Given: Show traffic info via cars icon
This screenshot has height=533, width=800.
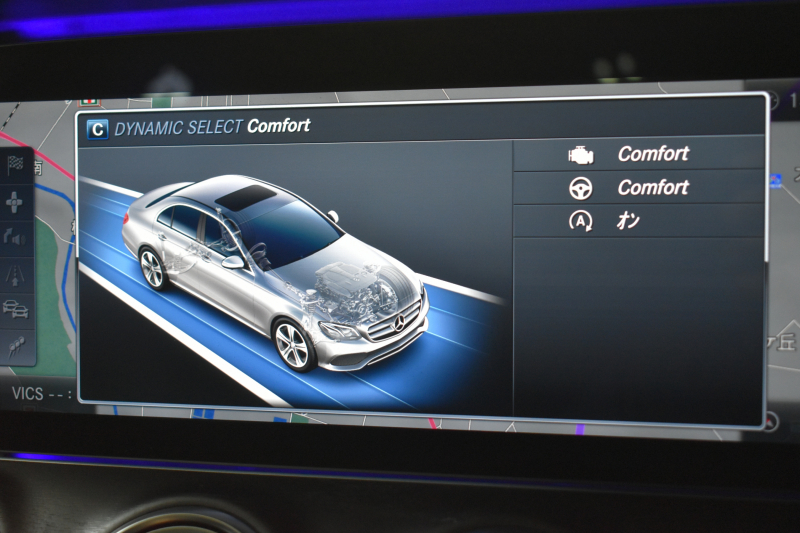Looking at the screenshot, I should click(15, 309).
